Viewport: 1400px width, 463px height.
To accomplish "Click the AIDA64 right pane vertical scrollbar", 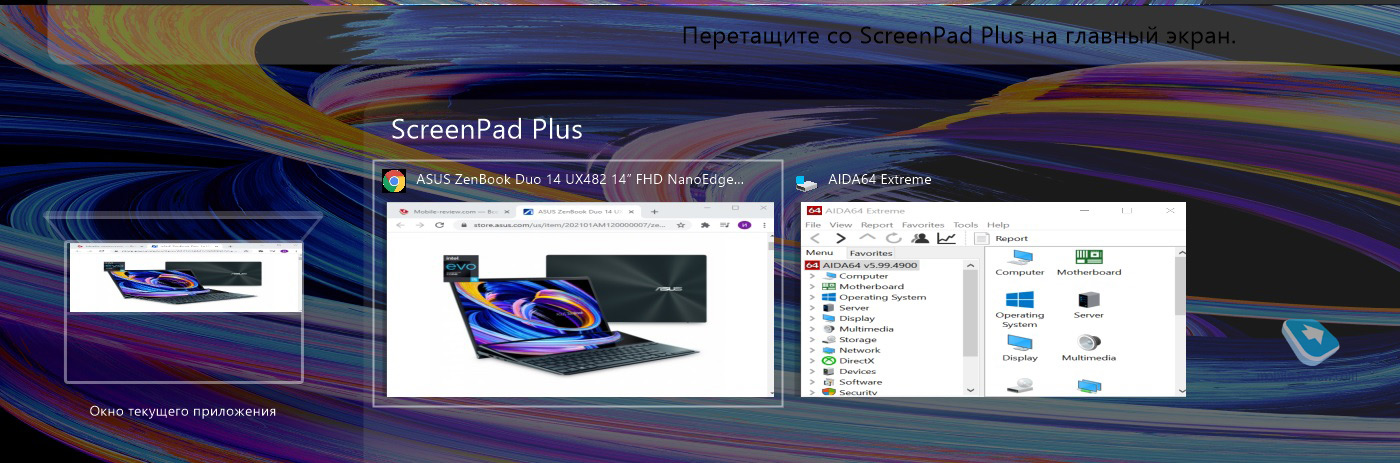I will pos(1181,321).
